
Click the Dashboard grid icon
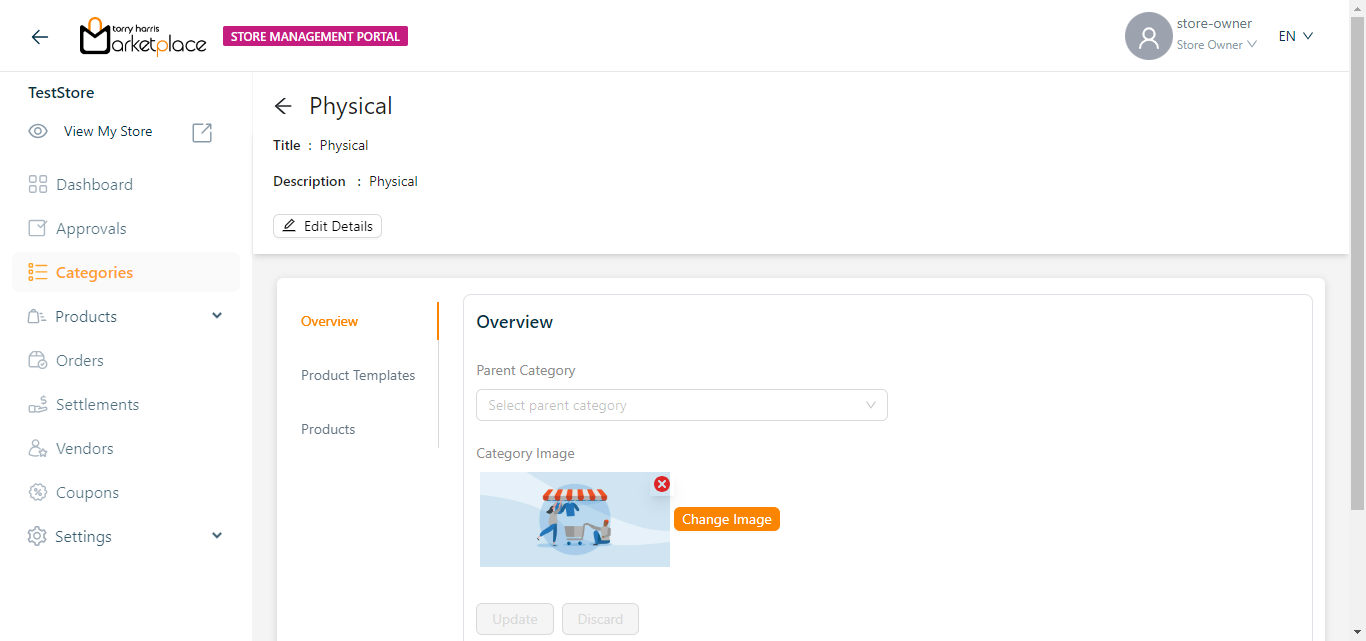click(x=38, y=184)
